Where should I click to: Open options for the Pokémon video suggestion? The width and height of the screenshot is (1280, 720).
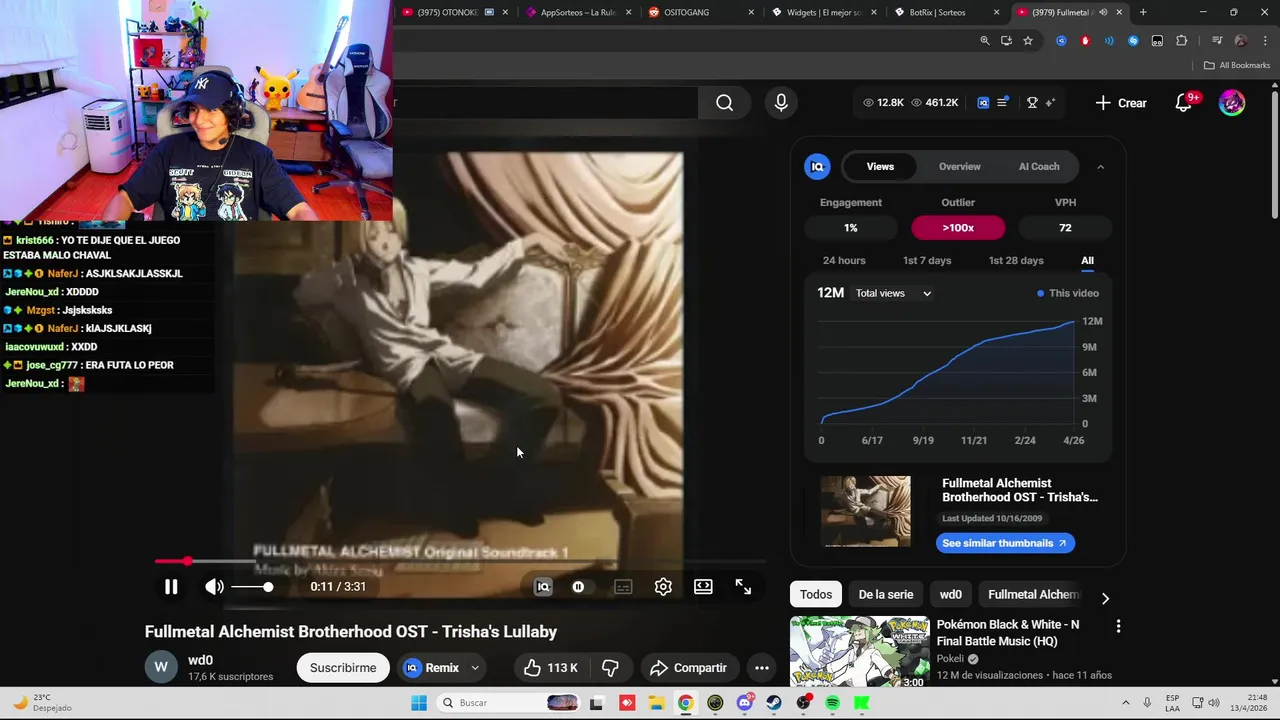click(1118, 626)
